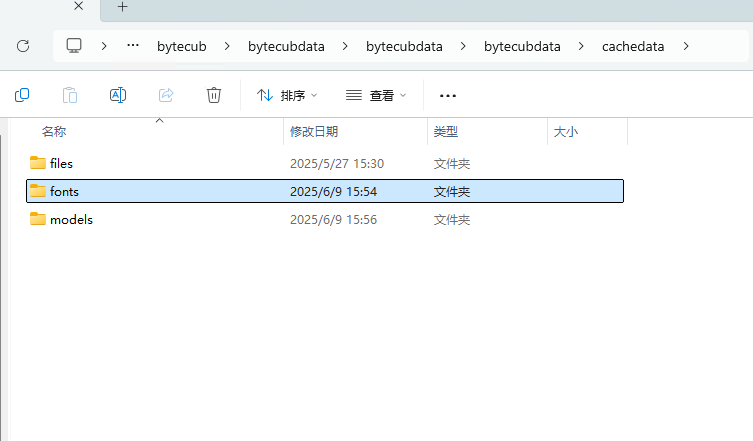Click 文件夹 type in models row
The height and width of the screenshot is (441, 753).
452,220
